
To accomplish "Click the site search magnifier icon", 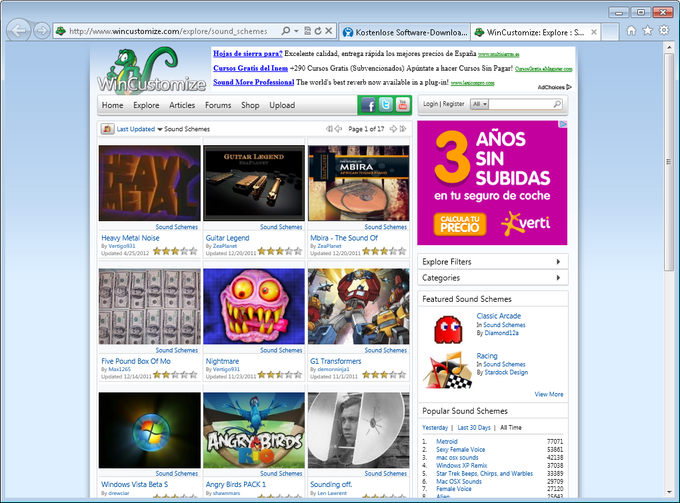I will coord(557,104).
